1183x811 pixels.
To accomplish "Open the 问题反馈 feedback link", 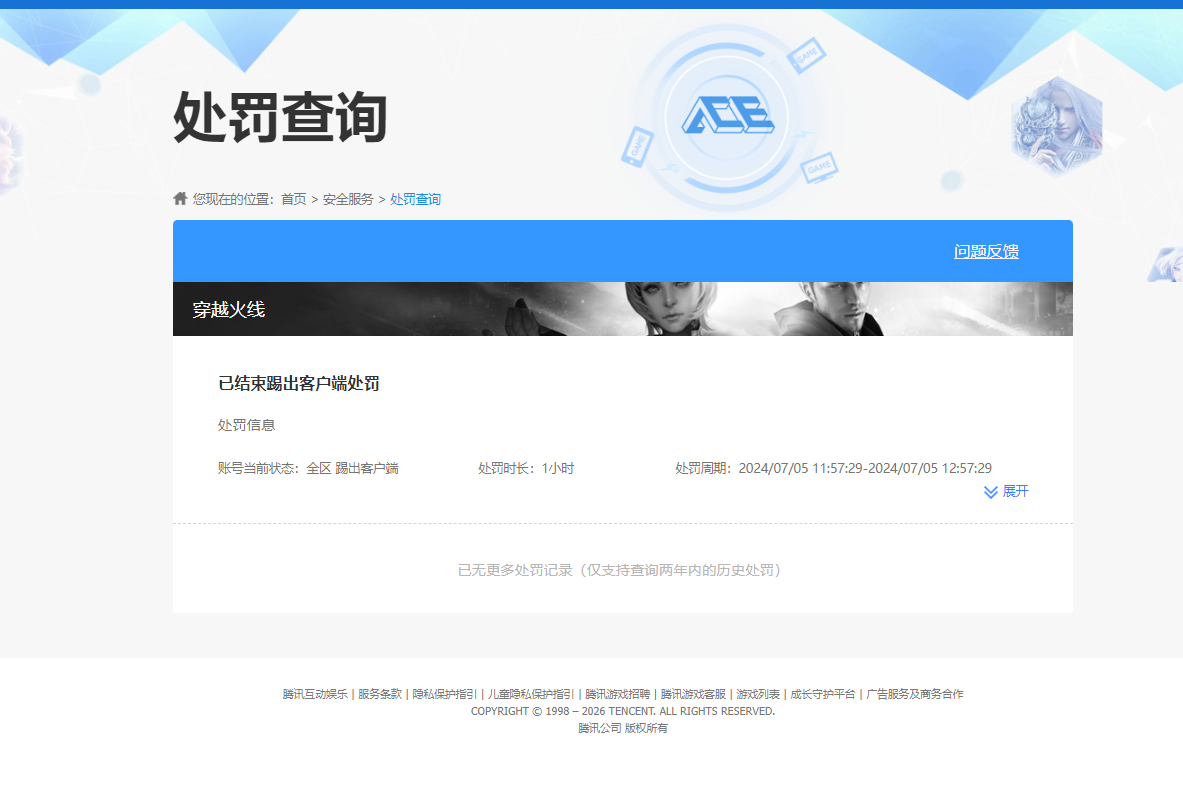I will coord(986,251).
